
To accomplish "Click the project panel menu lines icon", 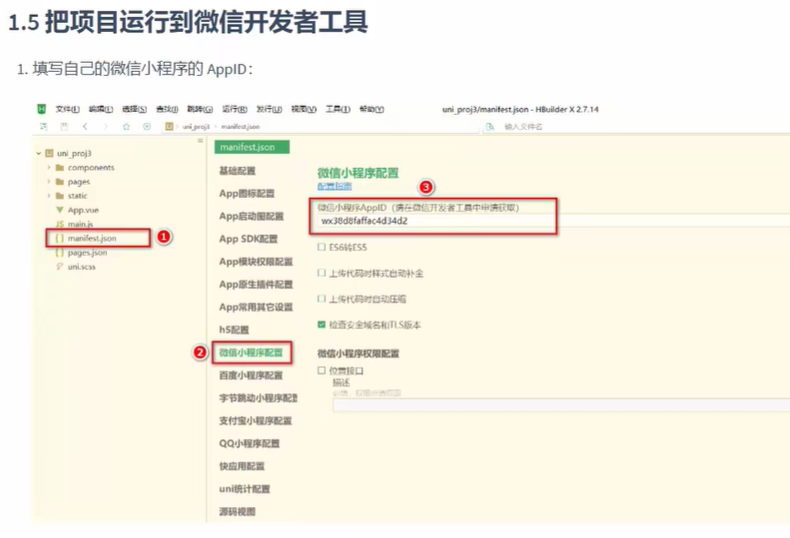I will pos(201,141).
